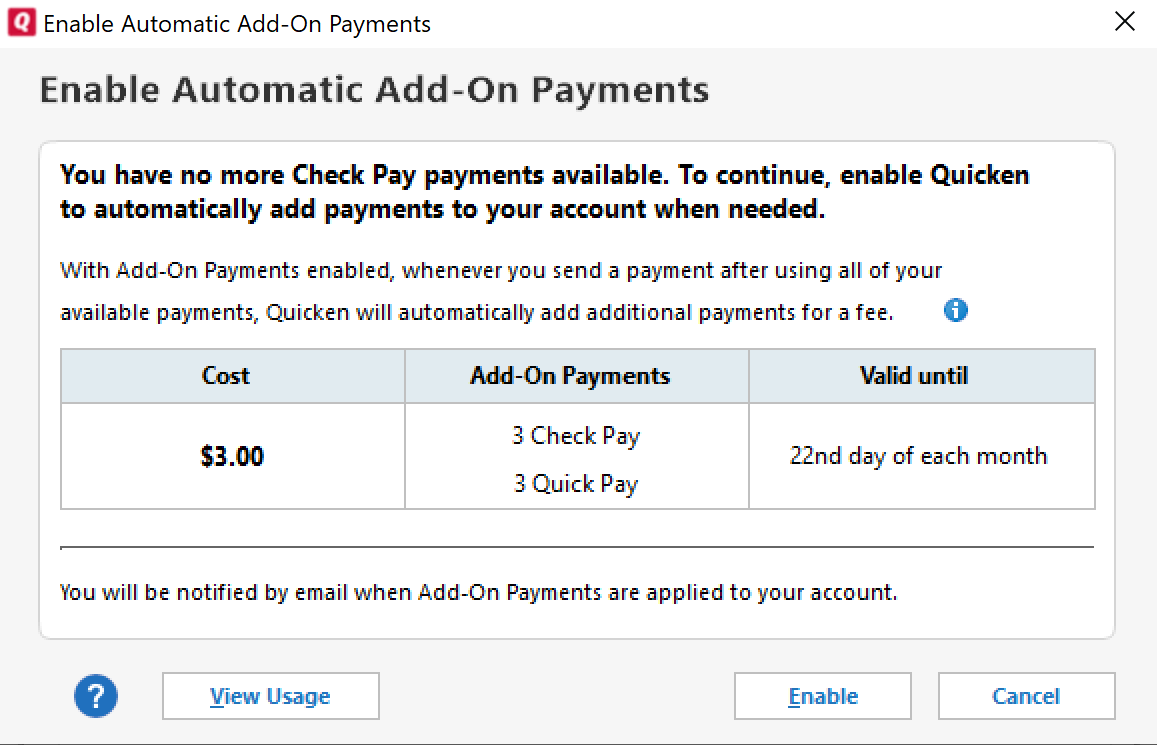Click the large Enable Automatic Add-On Payments heading

[374, 90]
